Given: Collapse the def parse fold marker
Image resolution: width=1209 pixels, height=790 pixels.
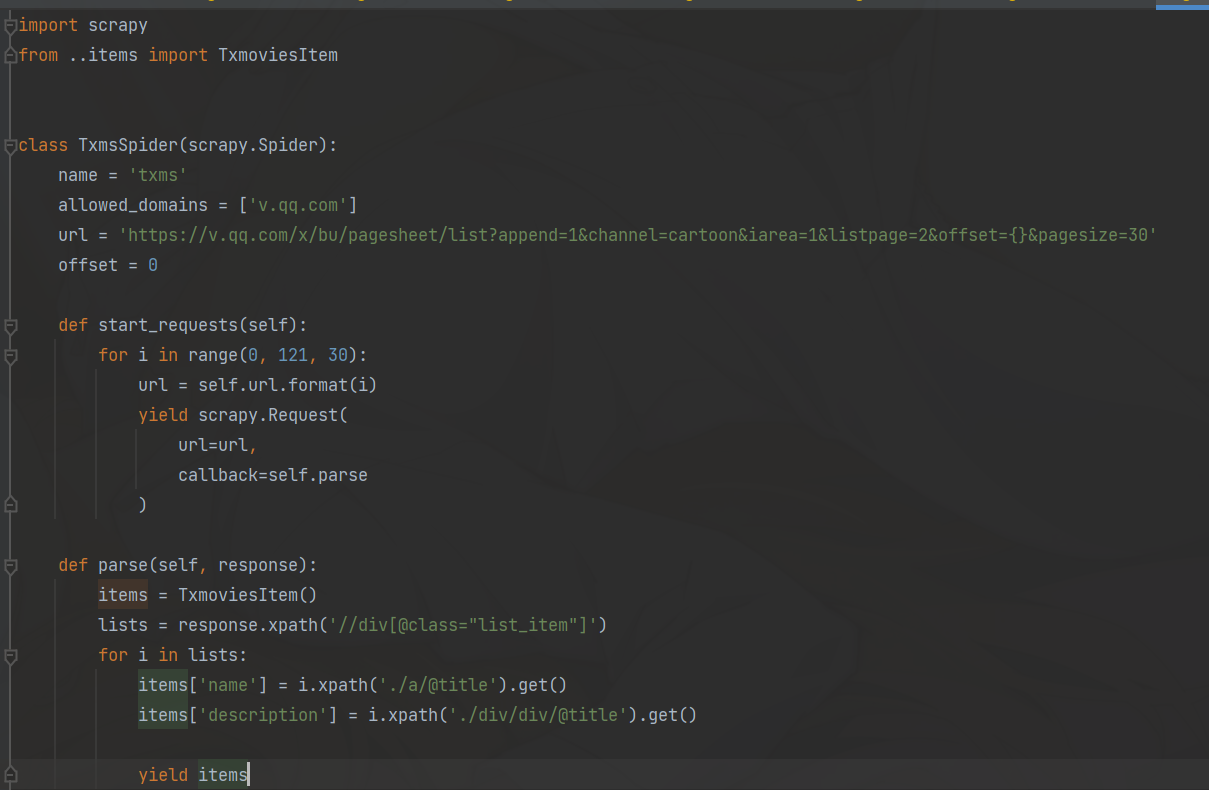Looking at the screenshot, I should tap(10, 565).
